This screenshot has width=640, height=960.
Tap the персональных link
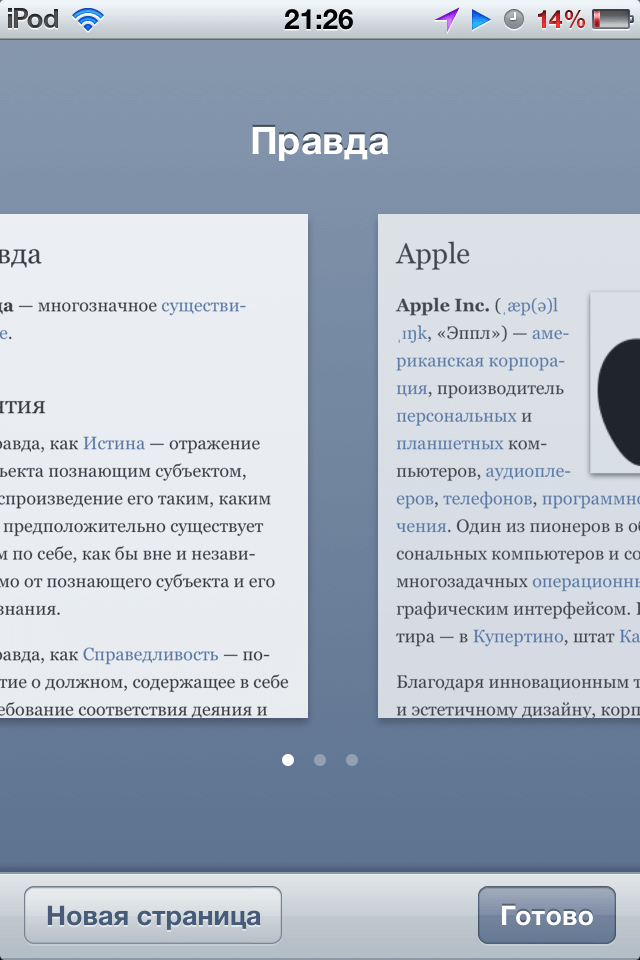coord(456,416)
